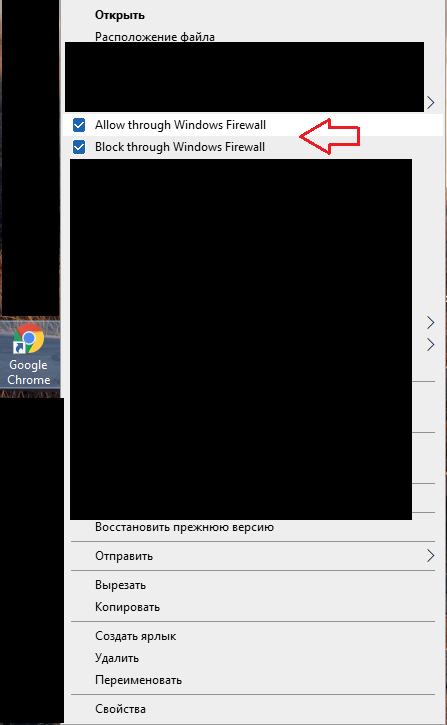This screenshot has width=447, height=725.
Task: Open Расположение файла from the menu
Action: point(155,37)
